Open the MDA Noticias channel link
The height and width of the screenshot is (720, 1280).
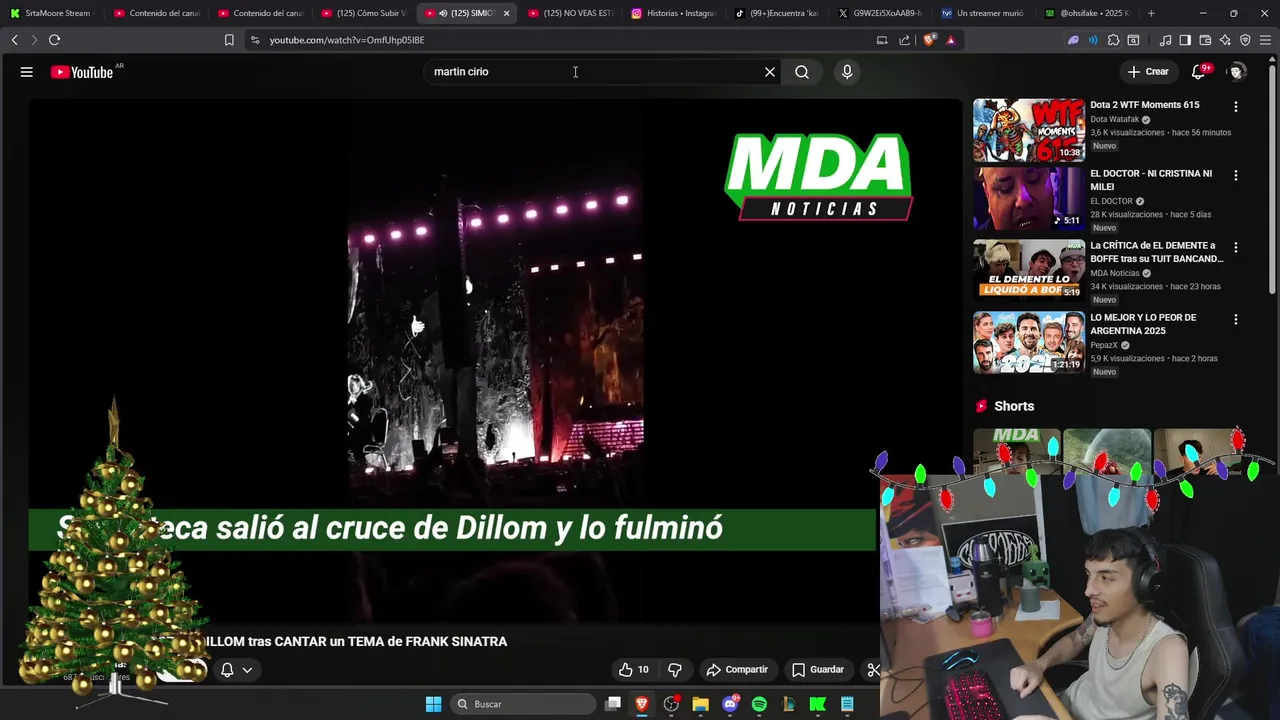click(1114, 273)
